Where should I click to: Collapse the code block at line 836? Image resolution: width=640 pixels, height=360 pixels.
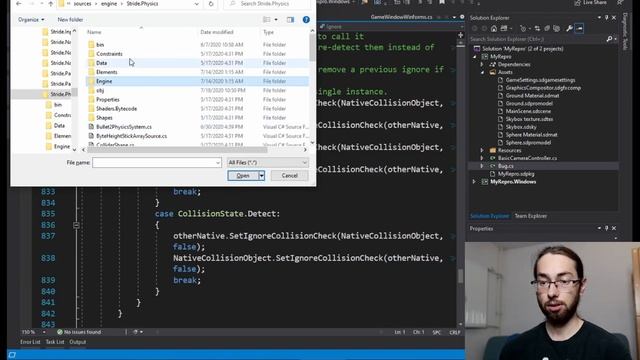pyautogui.click(x=76, y=225)
